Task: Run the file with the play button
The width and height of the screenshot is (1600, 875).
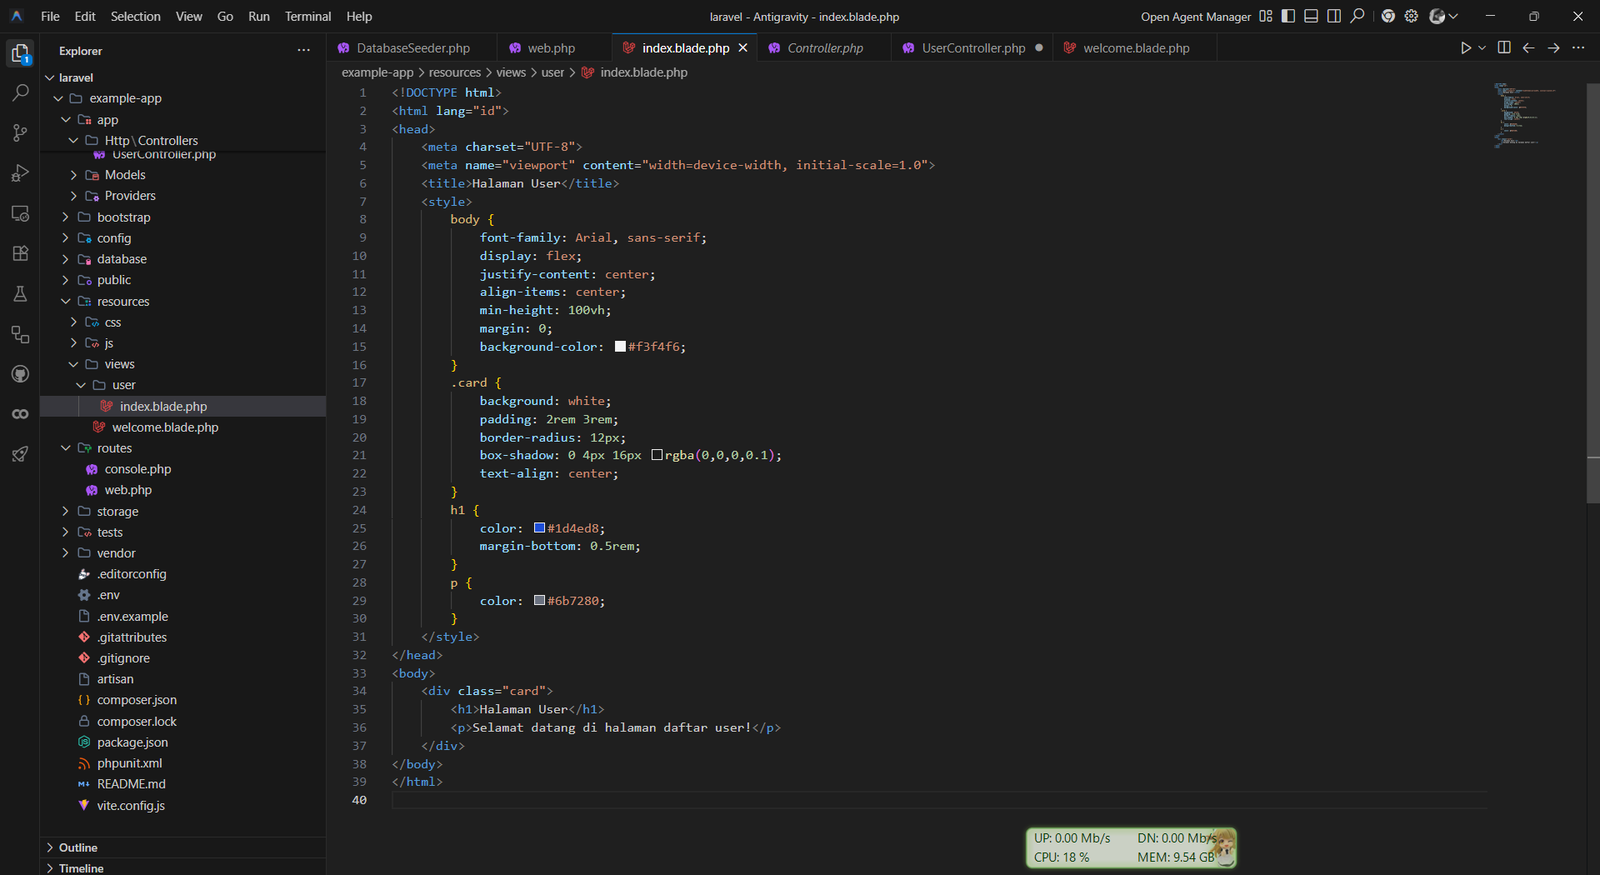Action: tap(1466, 48)
